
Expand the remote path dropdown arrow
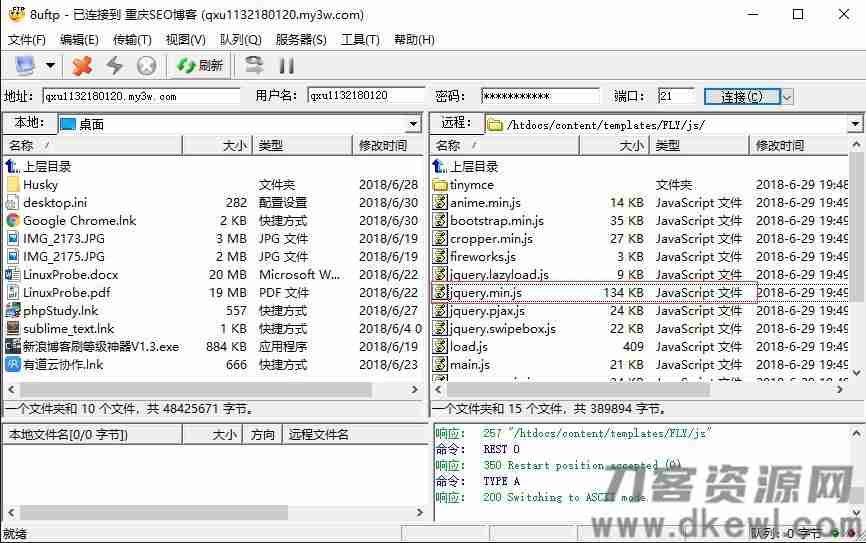[x=855, y=124]
